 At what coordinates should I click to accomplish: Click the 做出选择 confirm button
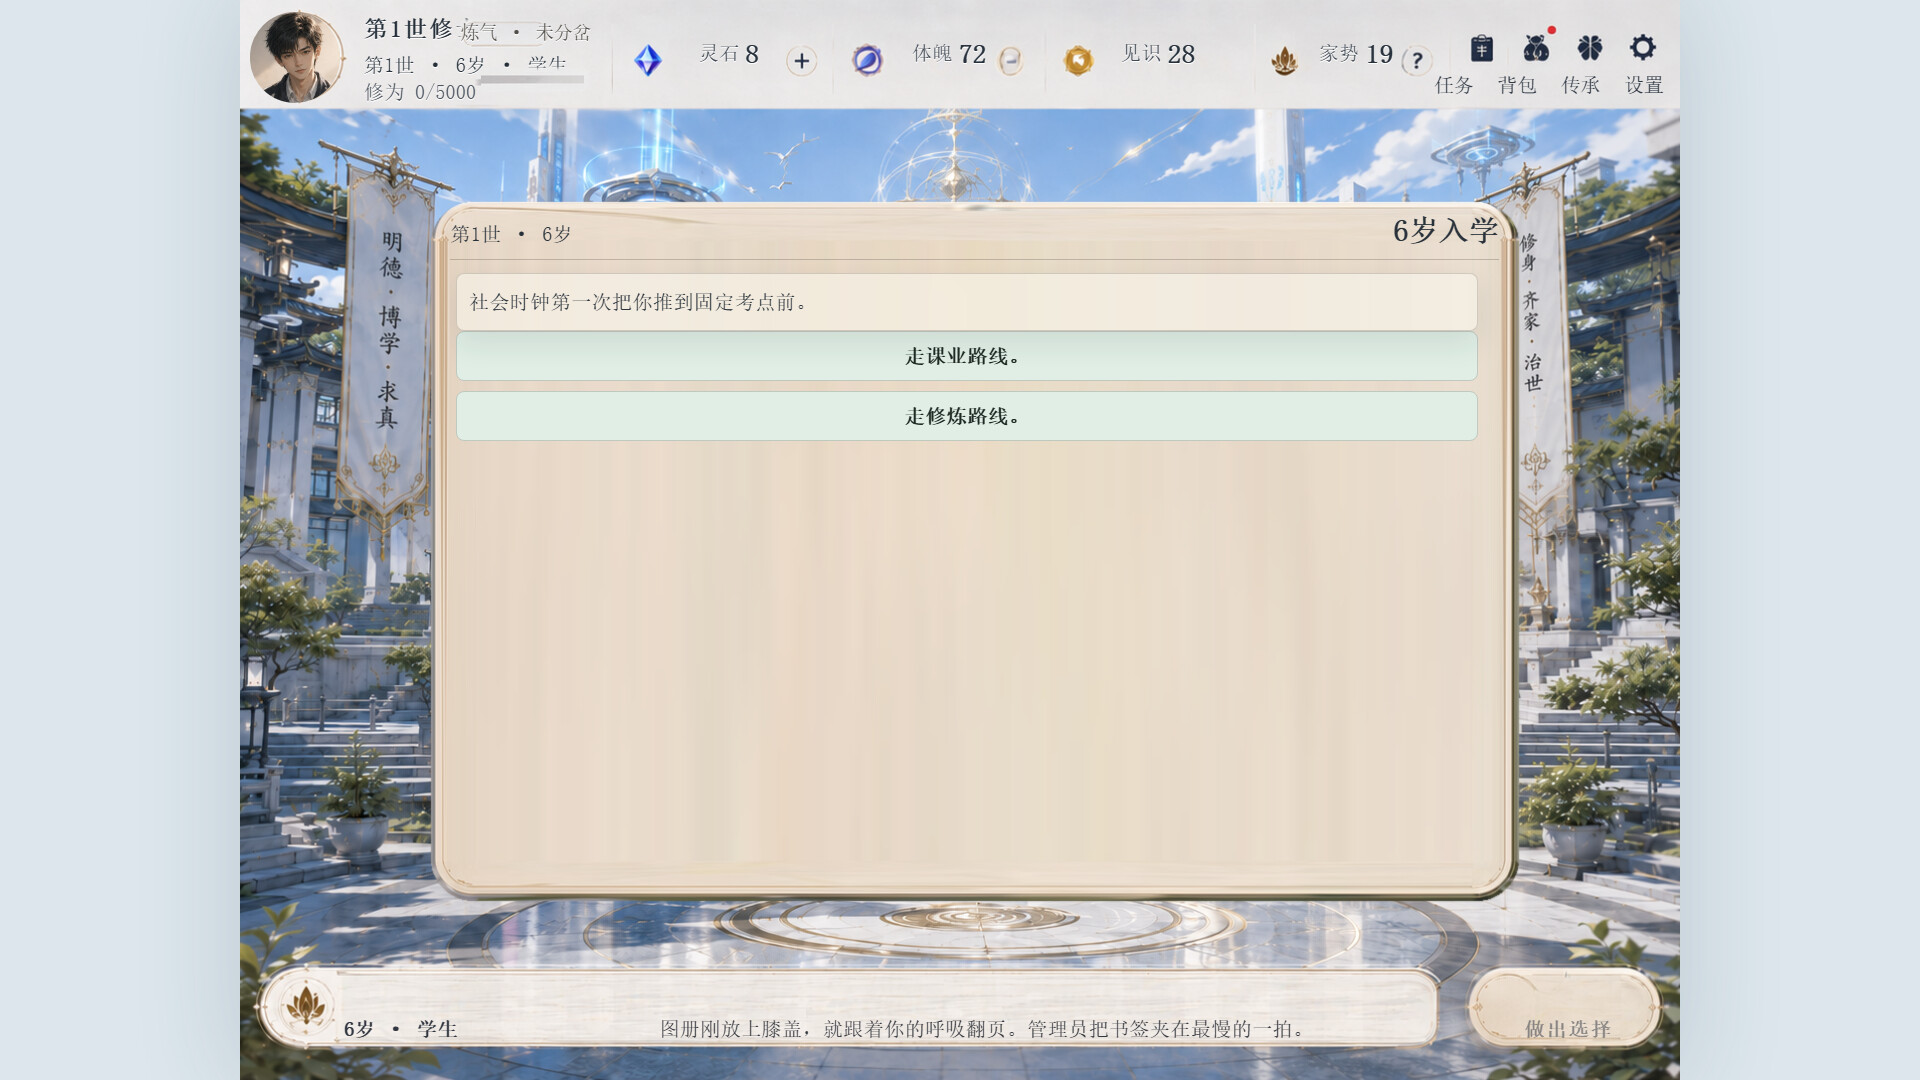click(x=1566, y=1010)
